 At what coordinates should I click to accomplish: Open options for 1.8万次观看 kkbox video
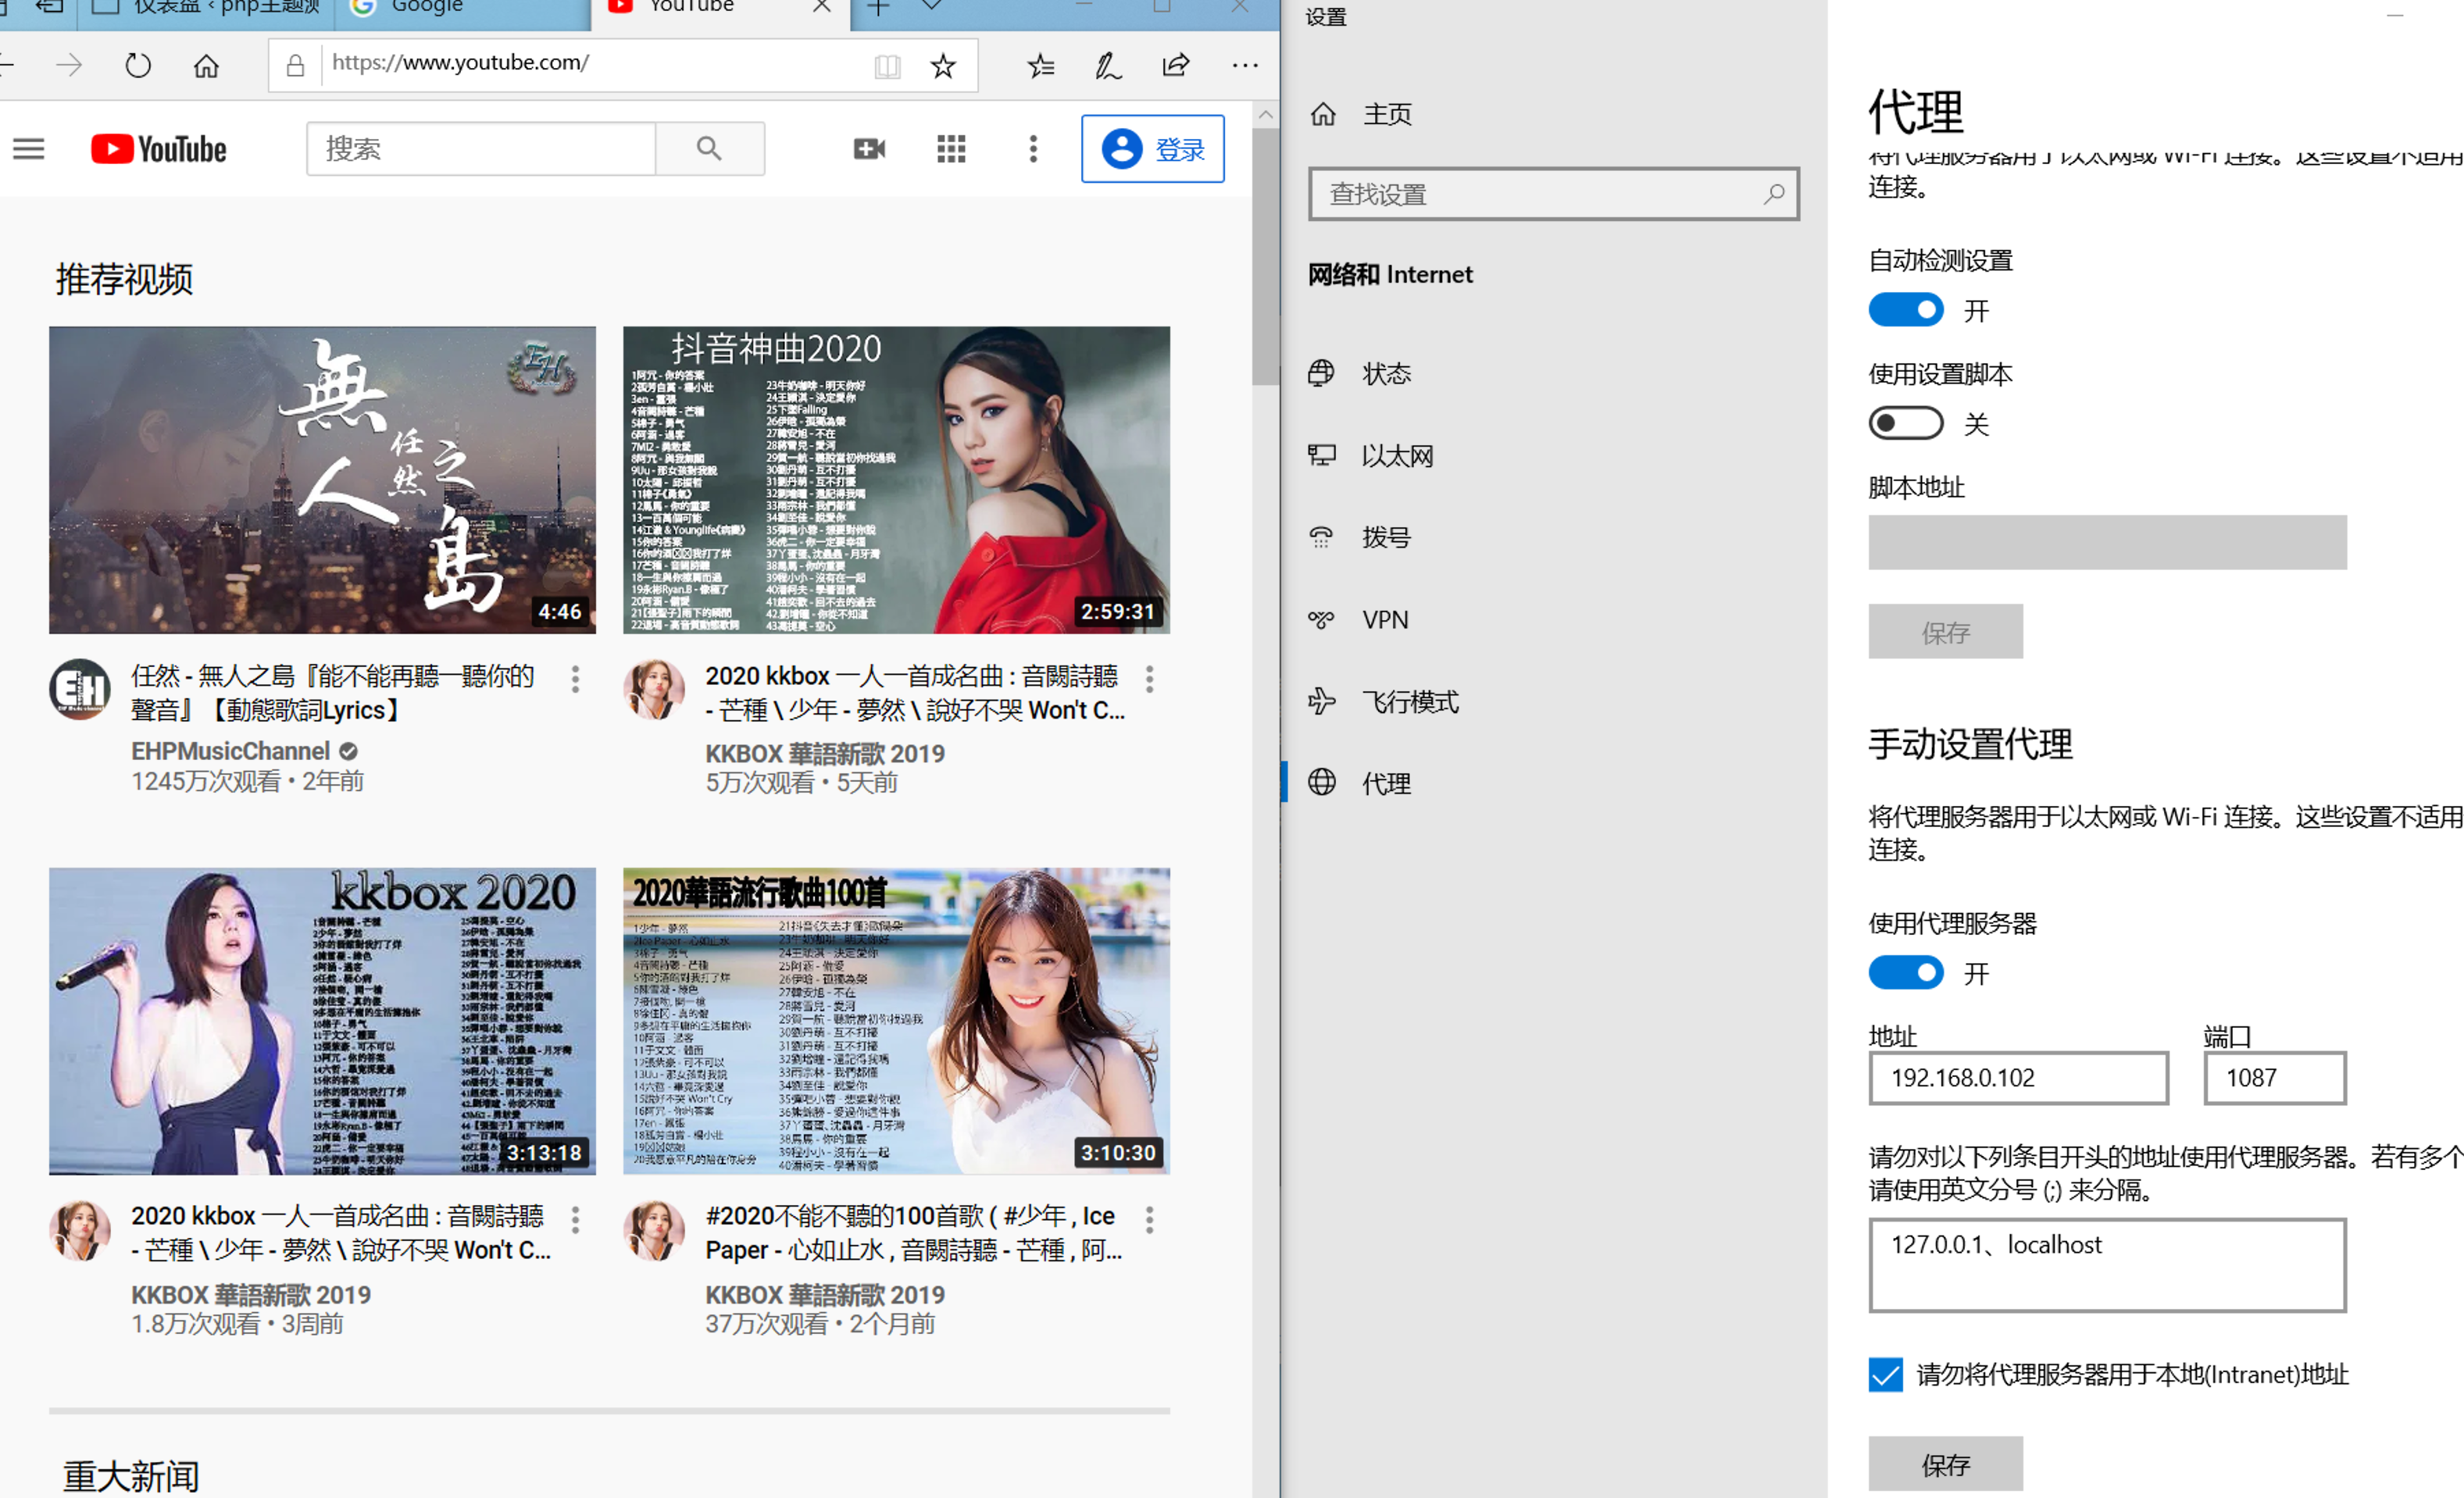[x=575, y=1220]
